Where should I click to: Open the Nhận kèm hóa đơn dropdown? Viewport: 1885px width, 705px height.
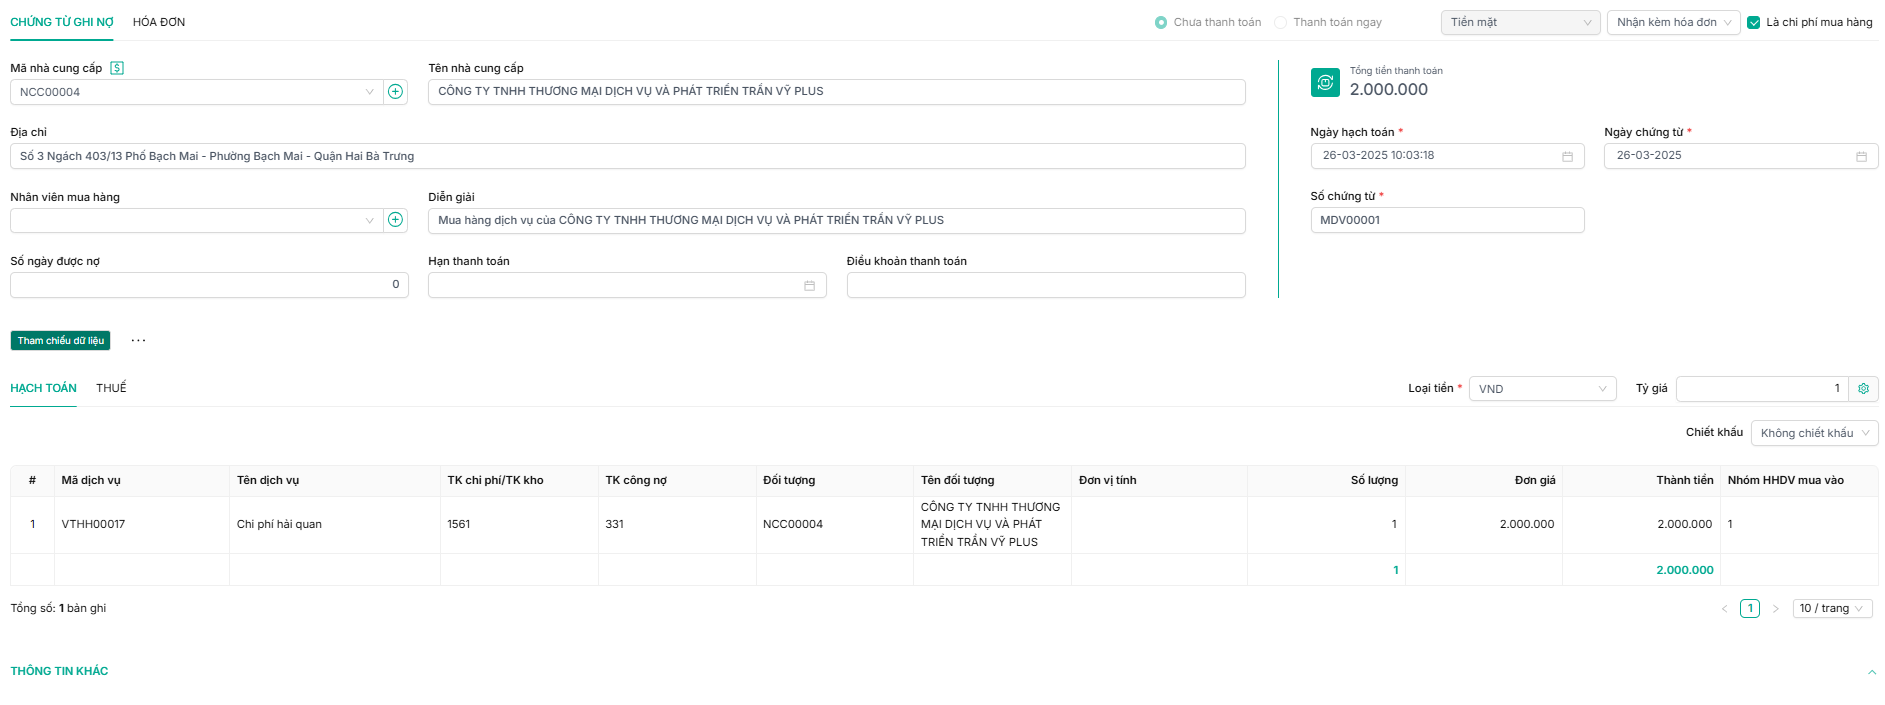(x=1673, y=22)
